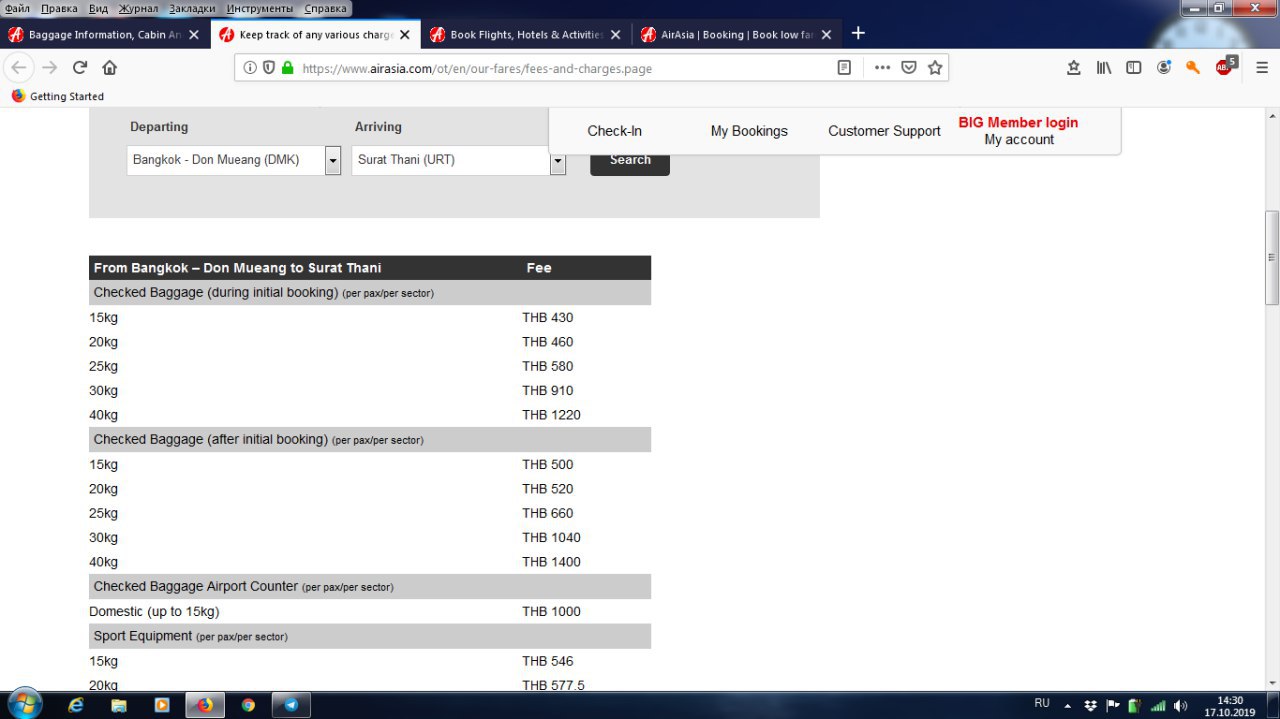Open the Firefox hamburger menu
The height and width of the screenshot is (719, 1280).
tap(1262, 68)
